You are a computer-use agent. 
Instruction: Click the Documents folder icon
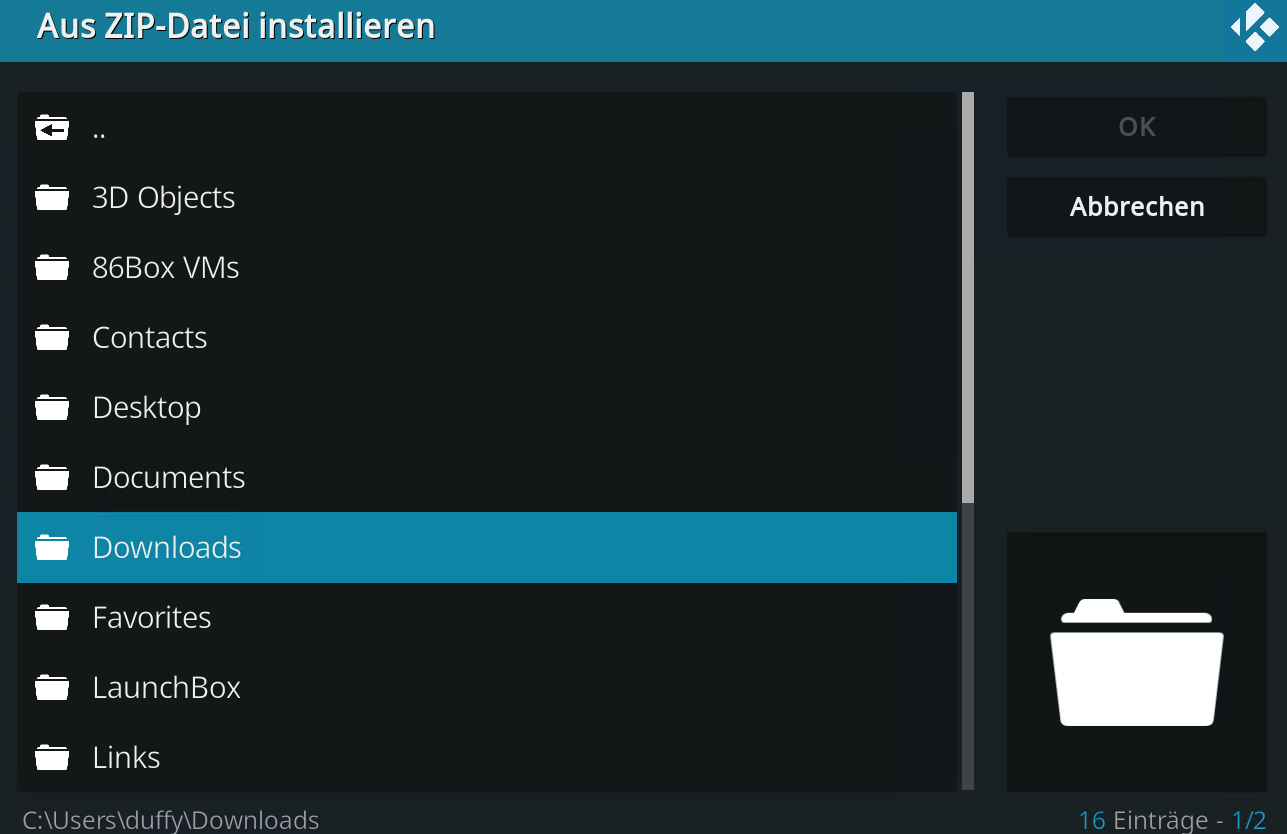click(52, 478)
